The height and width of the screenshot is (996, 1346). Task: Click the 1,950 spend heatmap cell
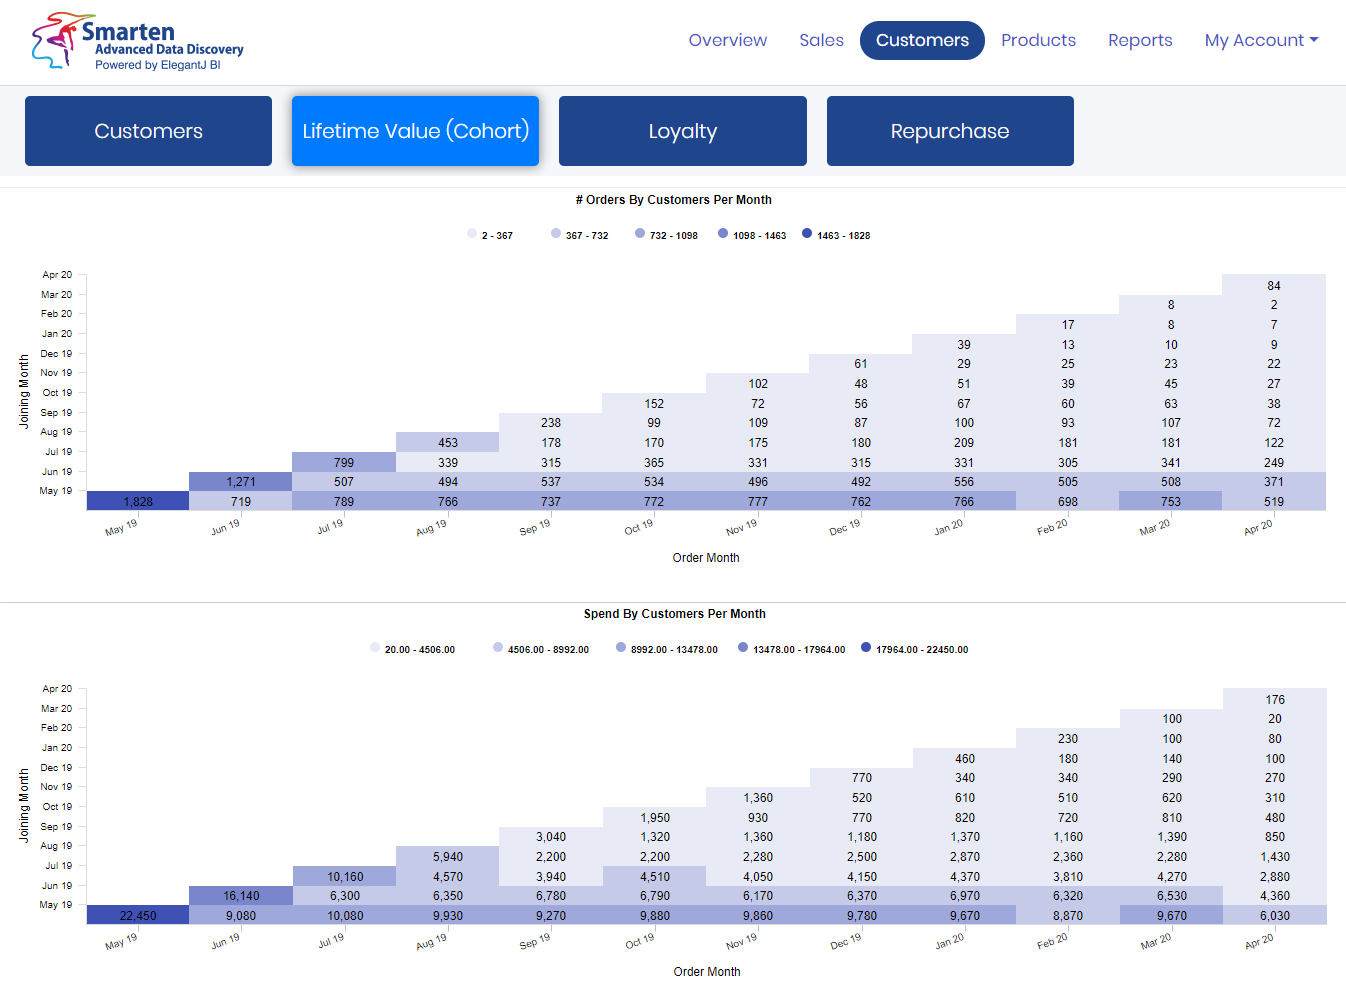(655, 817)
